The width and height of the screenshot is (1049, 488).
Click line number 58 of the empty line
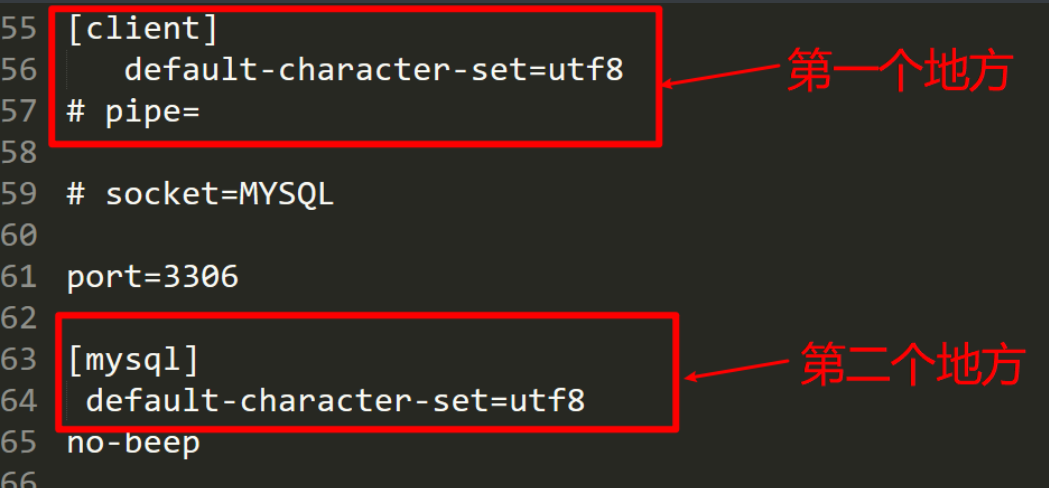tap(19, 153)
